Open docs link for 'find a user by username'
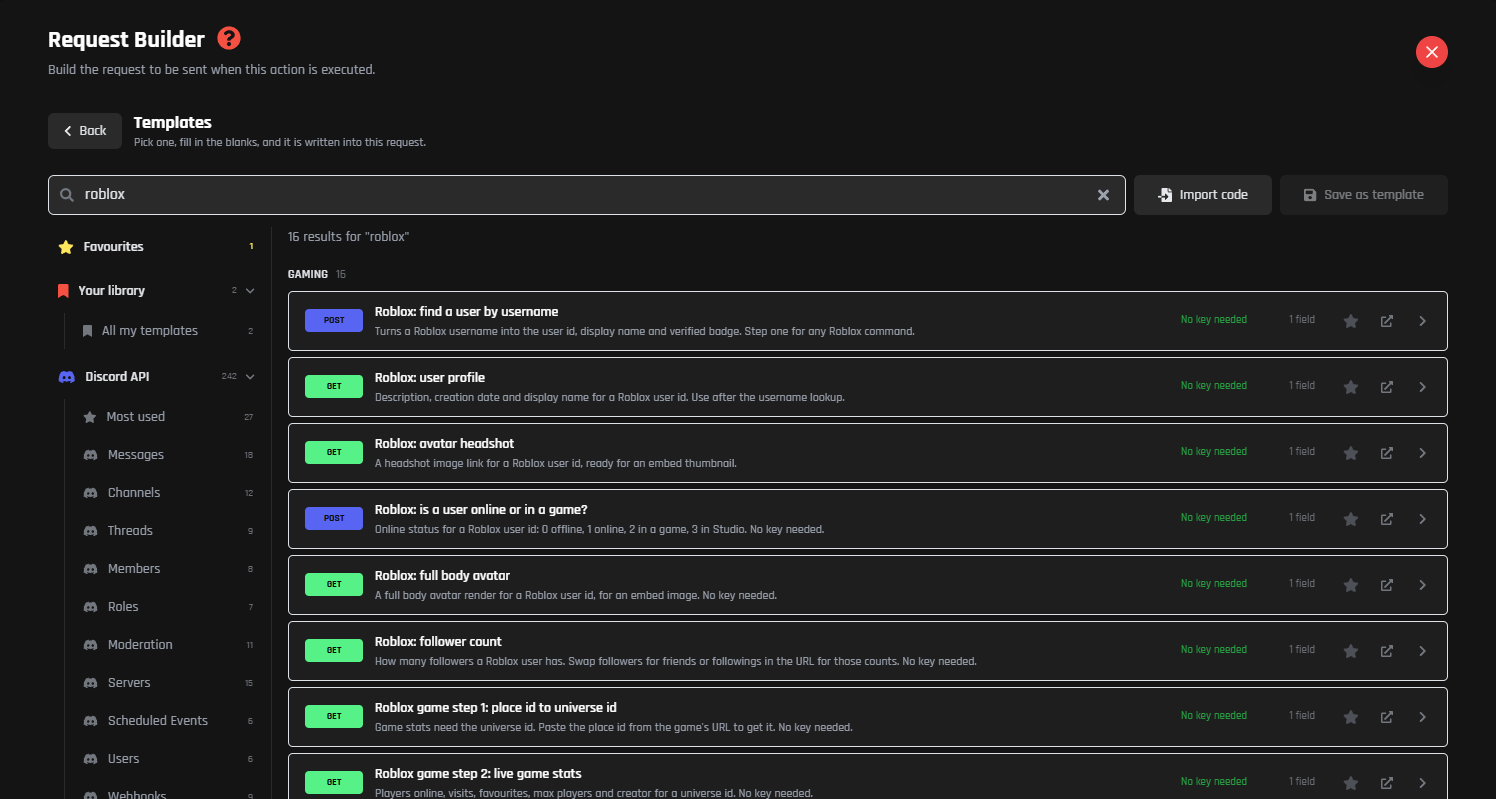The width and height of the screenshot is (1496, 799). tap(1387, 321)
